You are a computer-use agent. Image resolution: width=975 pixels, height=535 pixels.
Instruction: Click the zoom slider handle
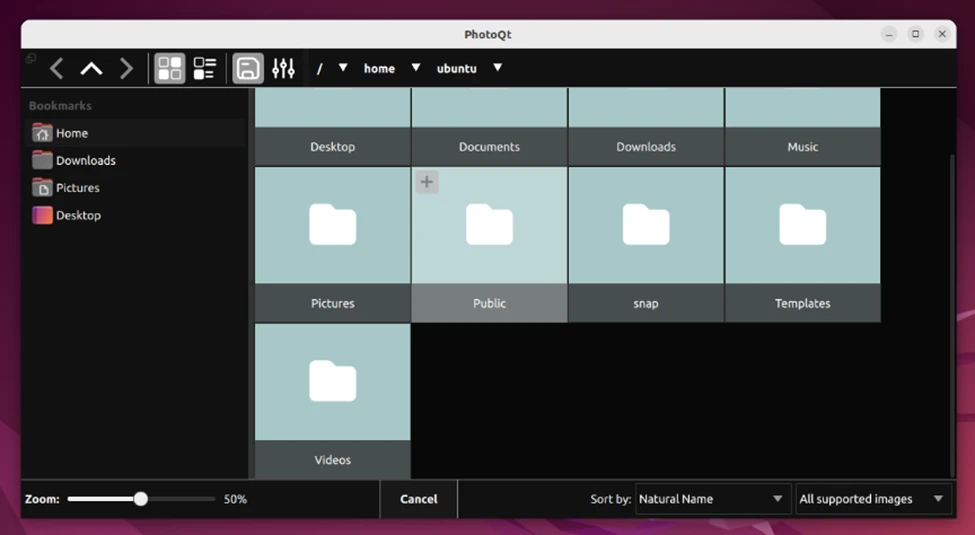141,499
